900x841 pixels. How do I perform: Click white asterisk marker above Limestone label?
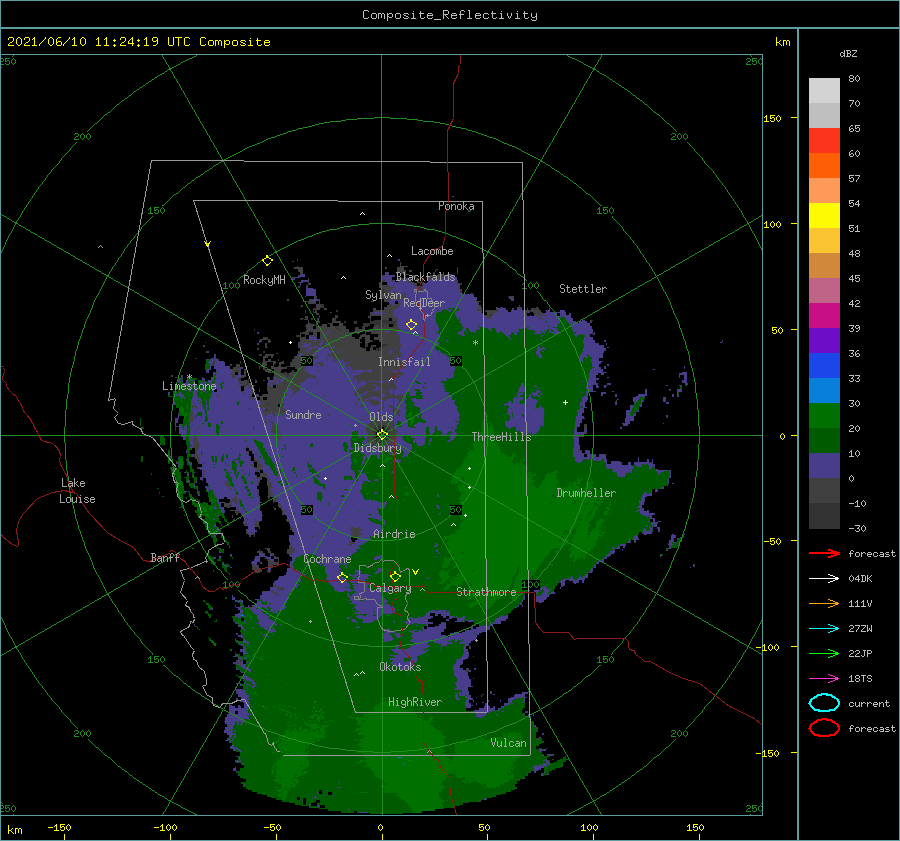(189, 377)
